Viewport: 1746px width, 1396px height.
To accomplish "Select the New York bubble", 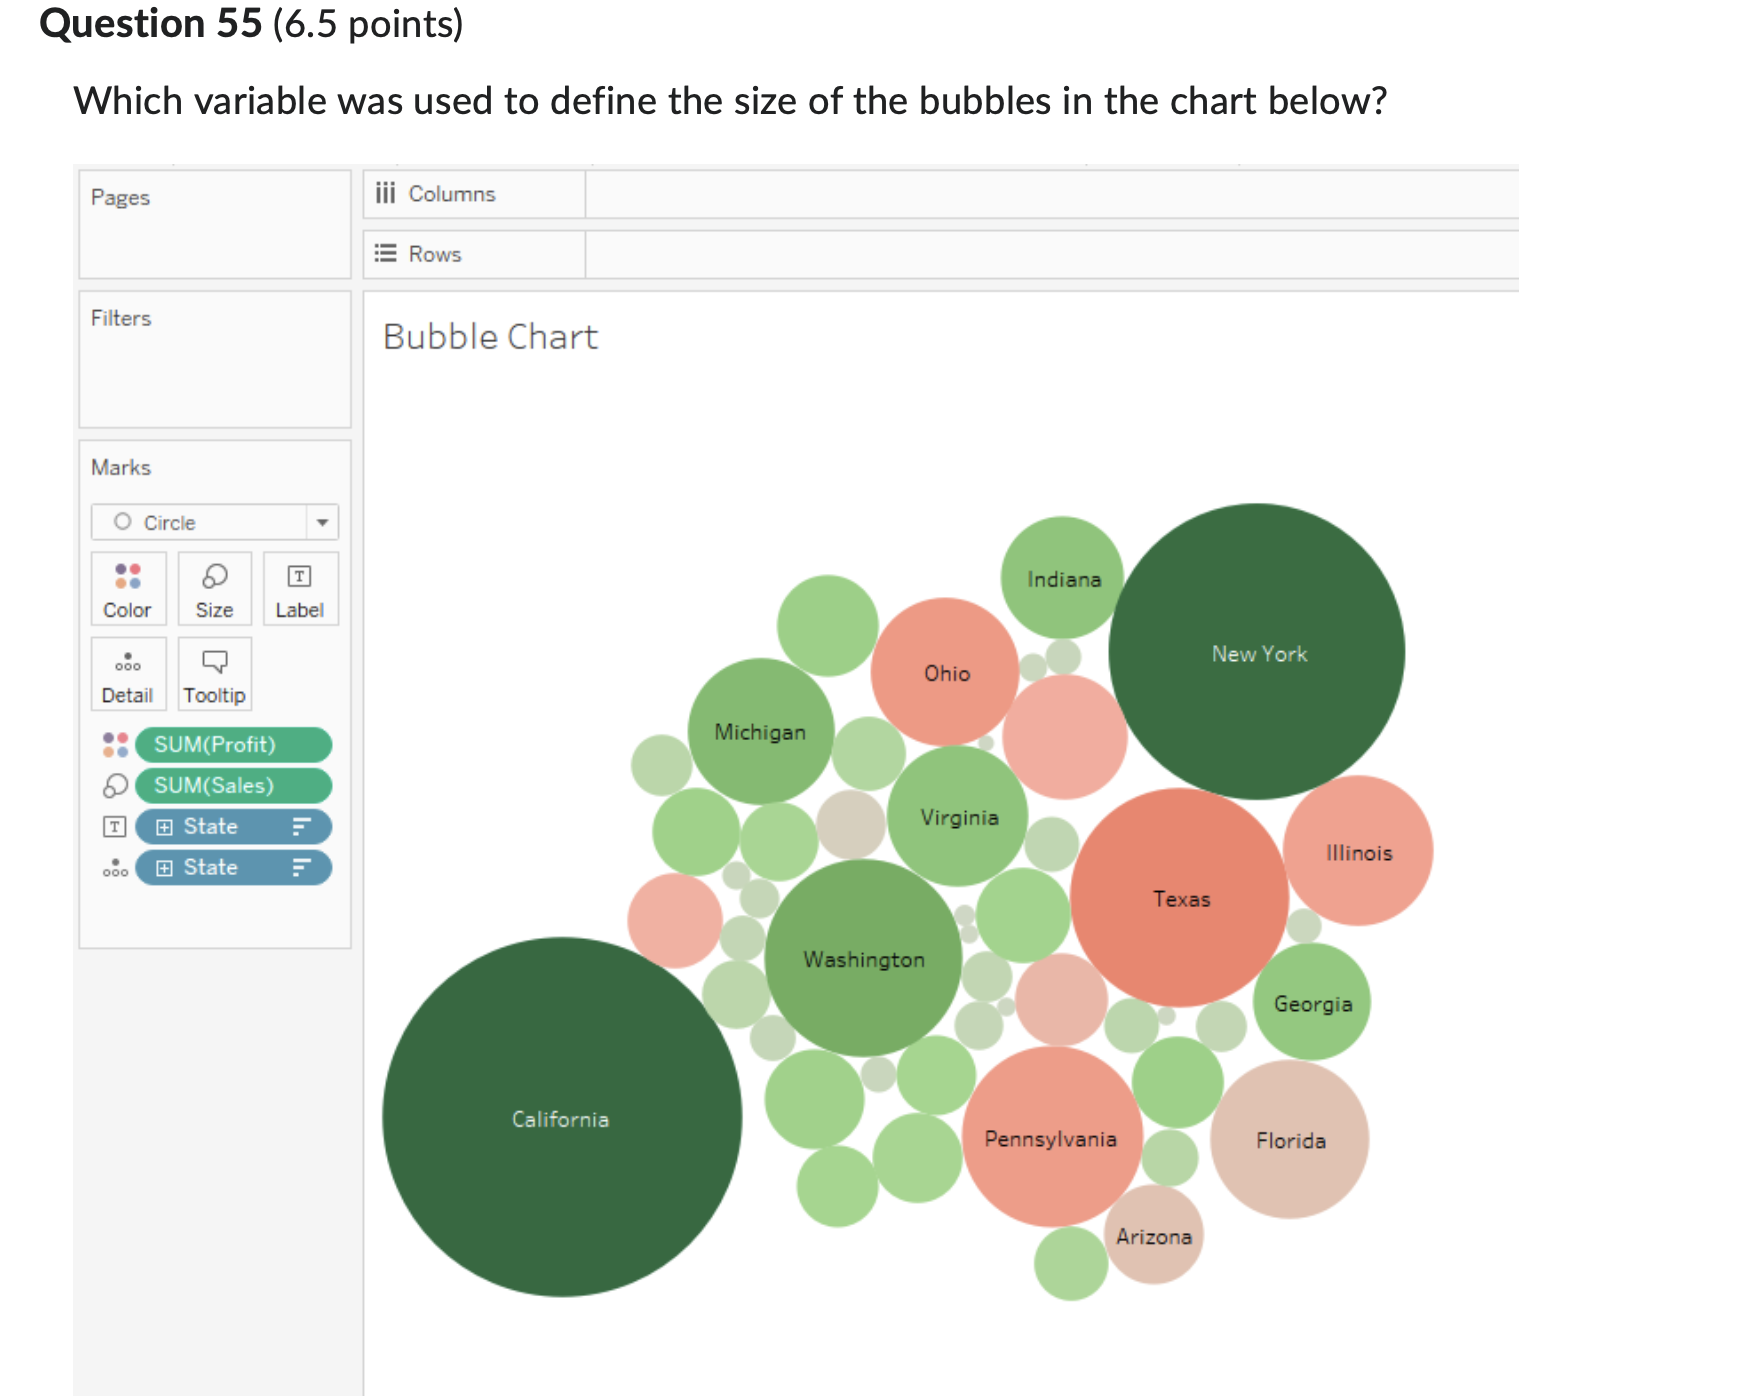I will [1257, 652].
